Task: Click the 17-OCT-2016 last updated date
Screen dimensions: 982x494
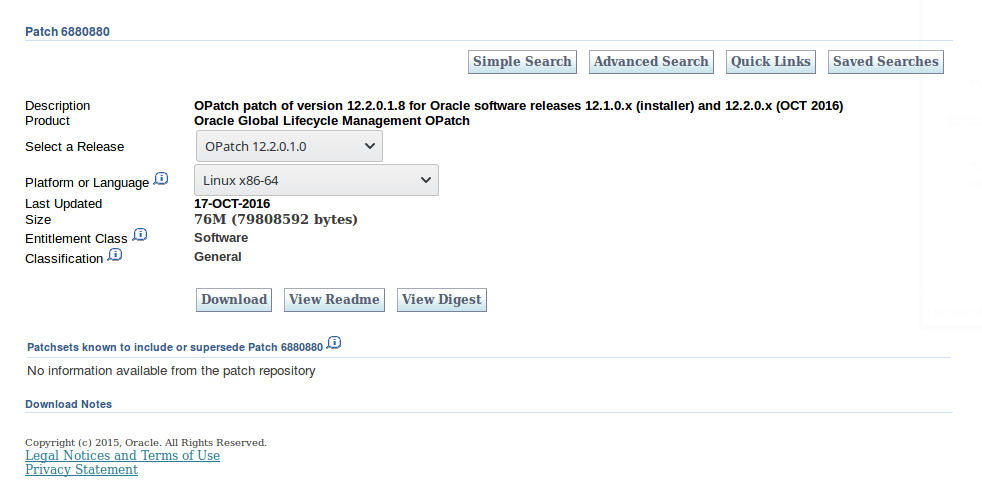Action: [232, 204]
